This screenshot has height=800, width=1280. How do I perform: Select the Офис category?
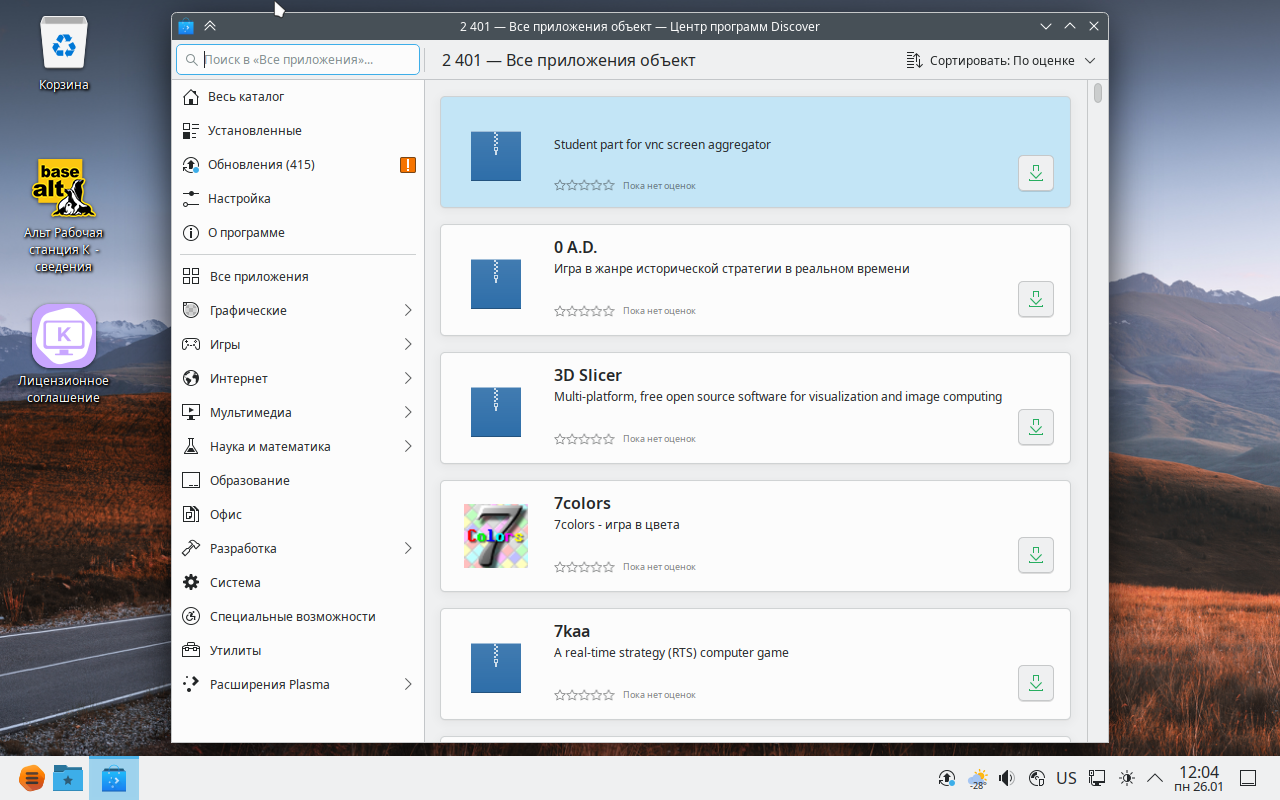(x=226, y=515)
